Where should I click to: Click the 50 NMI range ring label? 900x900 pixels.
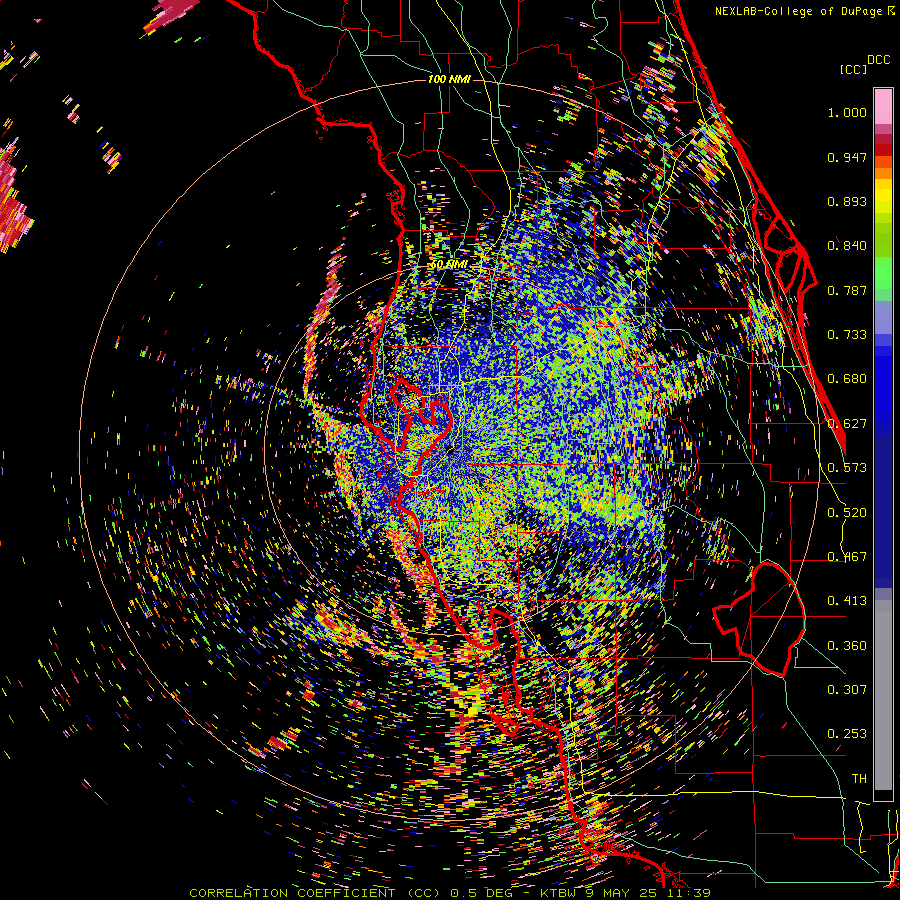click(x=449, y=265)
